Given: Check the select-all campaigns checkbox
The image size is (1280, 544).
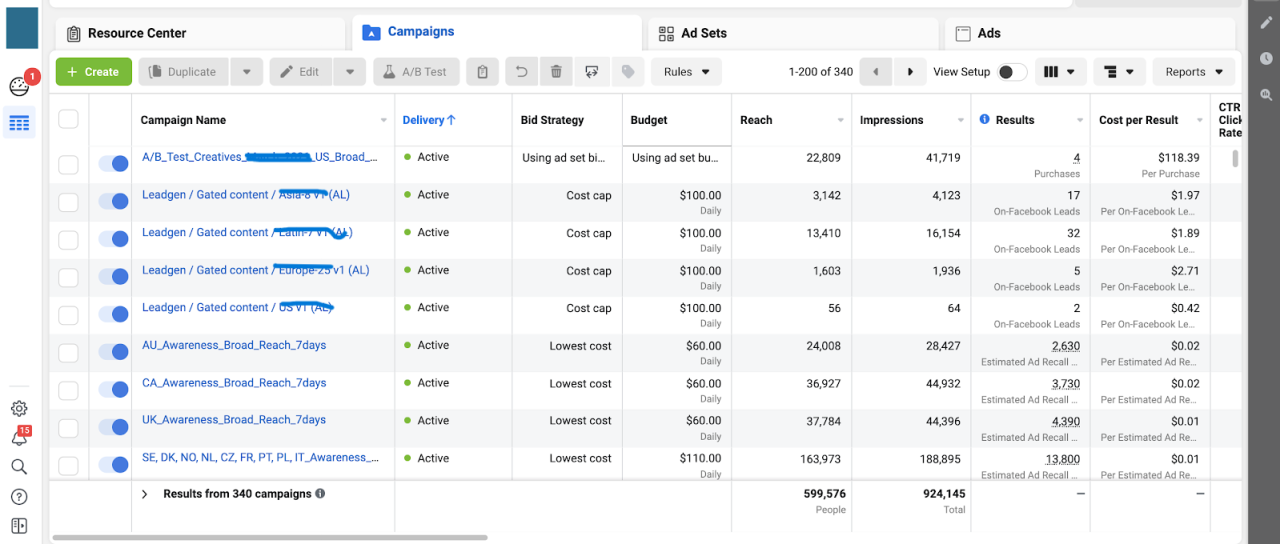Looking at the screenshot, I should (x=68, y=120).
